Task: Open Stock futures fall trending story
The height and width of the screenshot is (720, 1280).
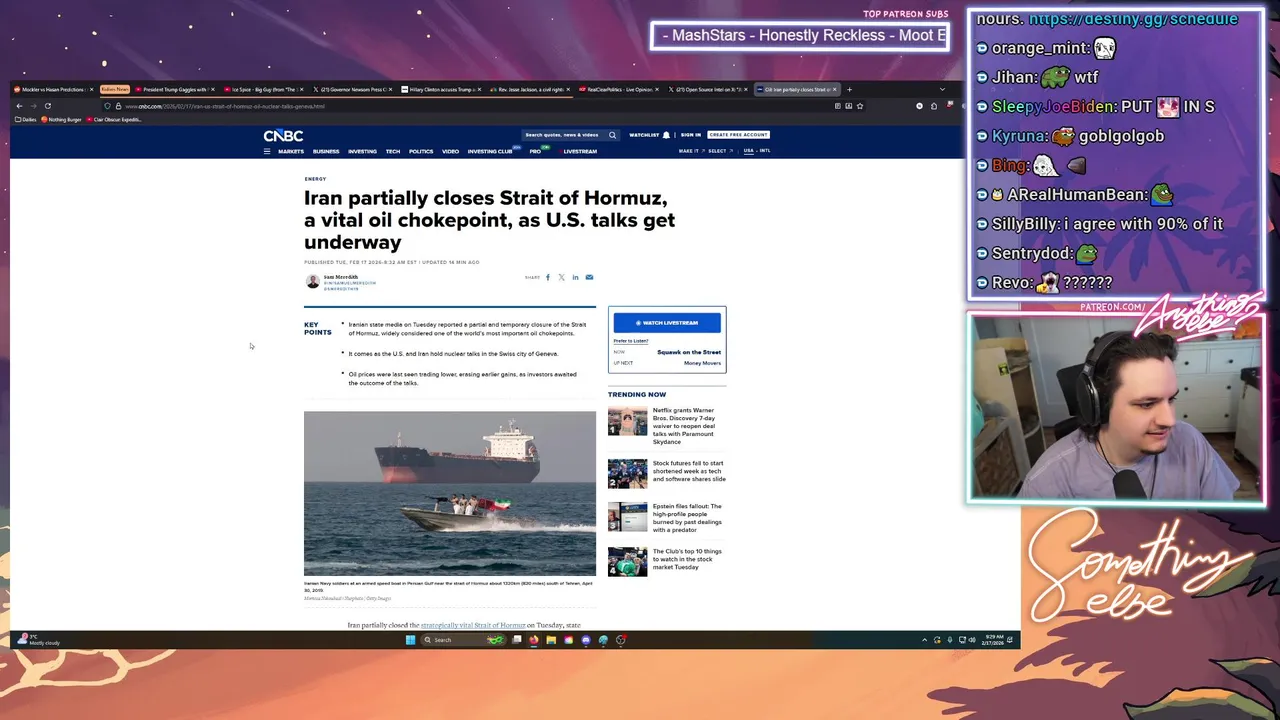Action: click(689, 471)
